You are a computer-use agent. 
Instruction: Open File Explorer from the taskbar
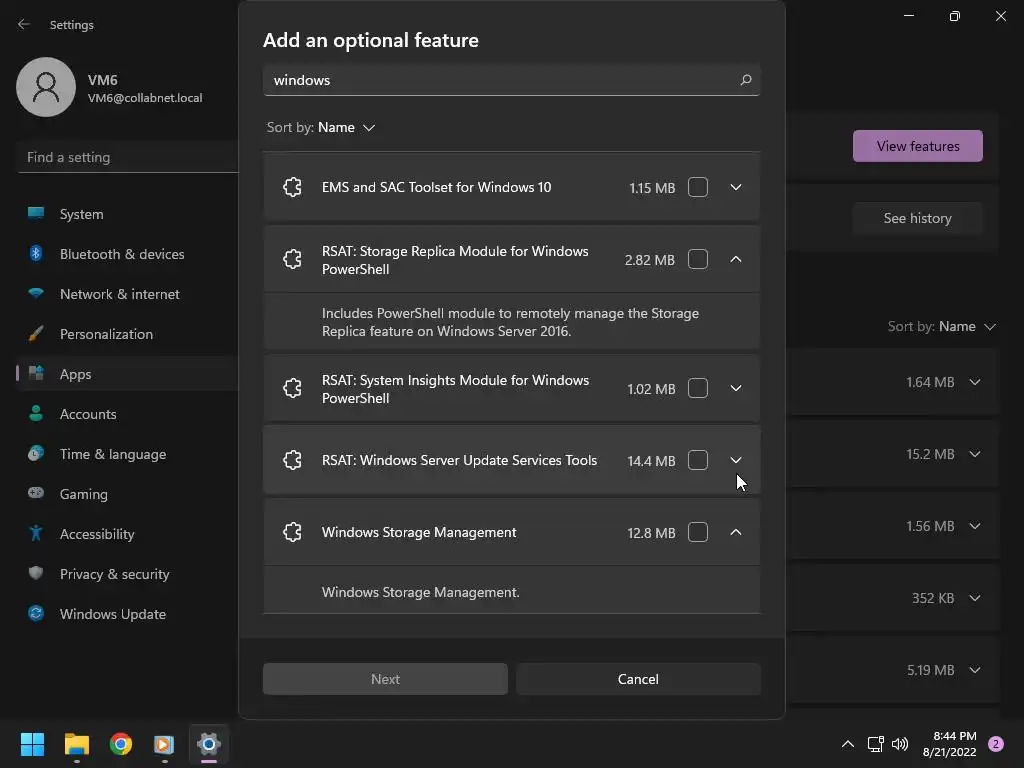point(77,744)
